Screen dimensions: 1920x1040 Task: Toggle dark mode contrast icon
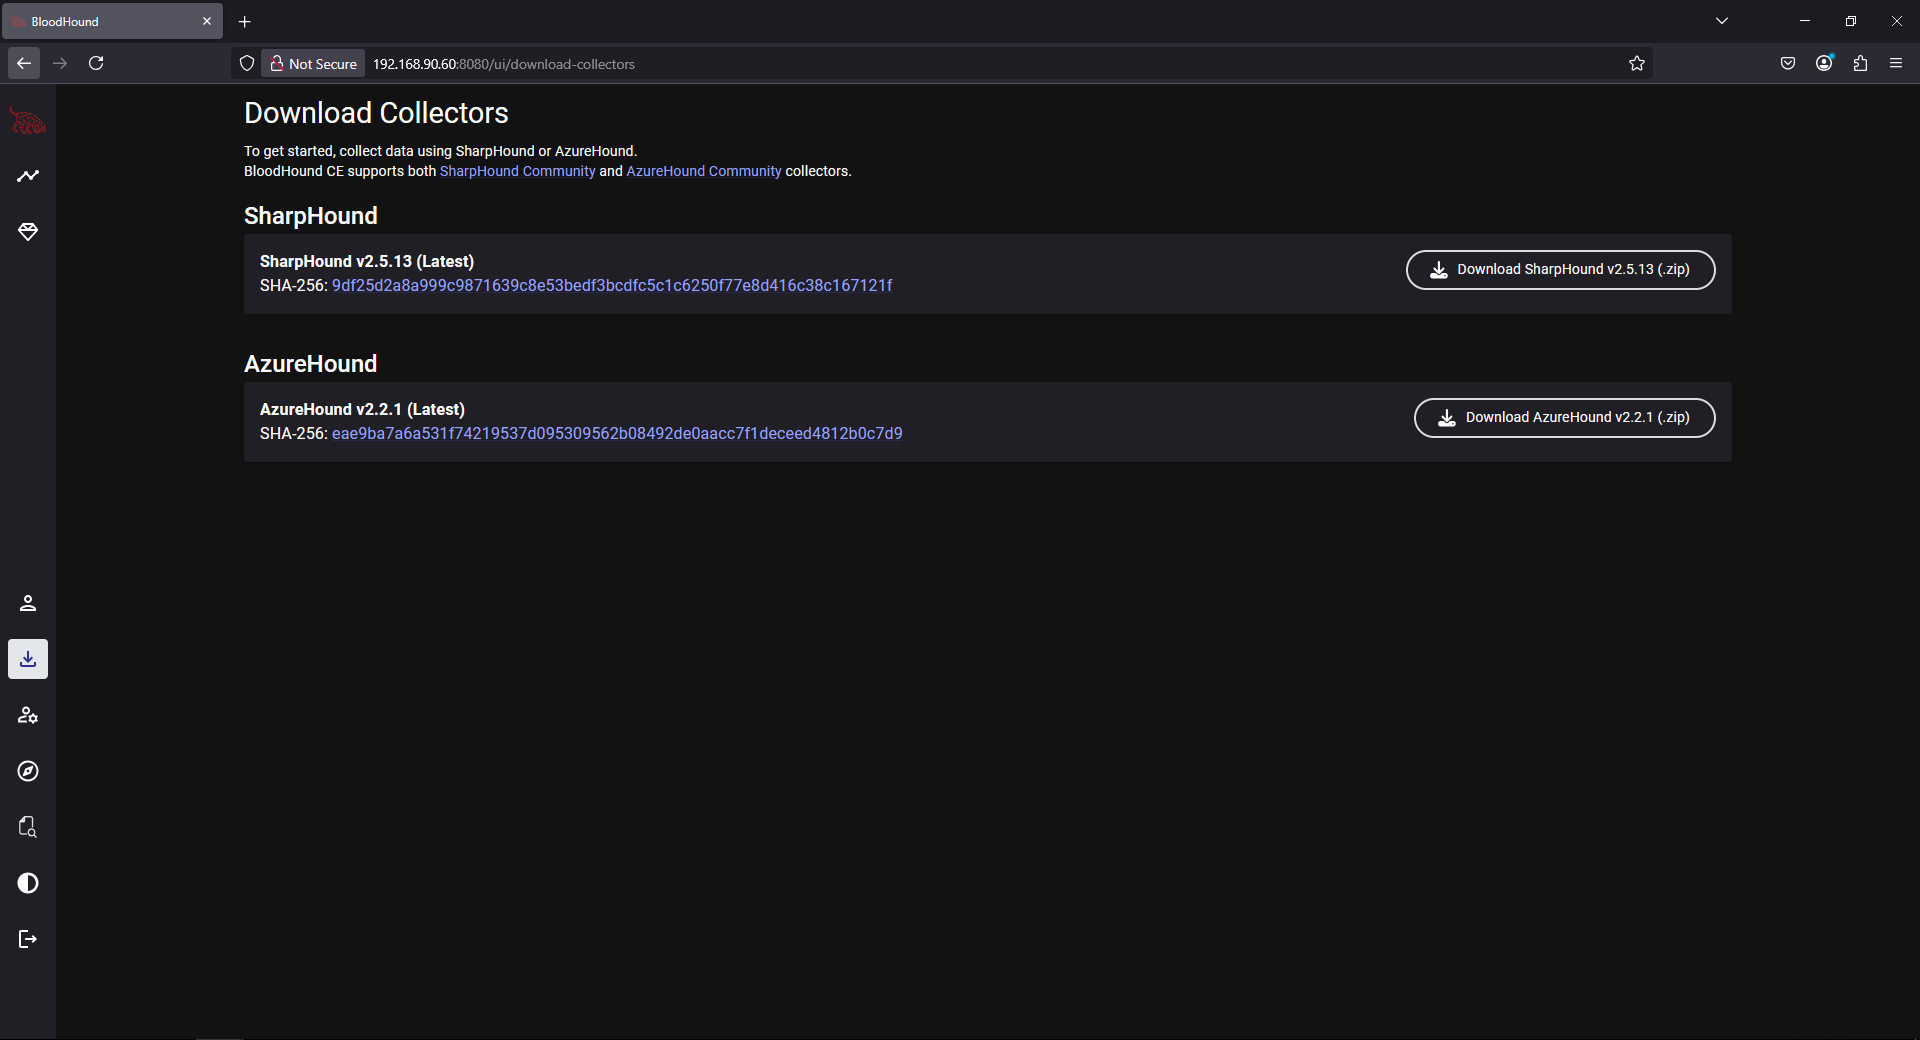pos(28,883)
